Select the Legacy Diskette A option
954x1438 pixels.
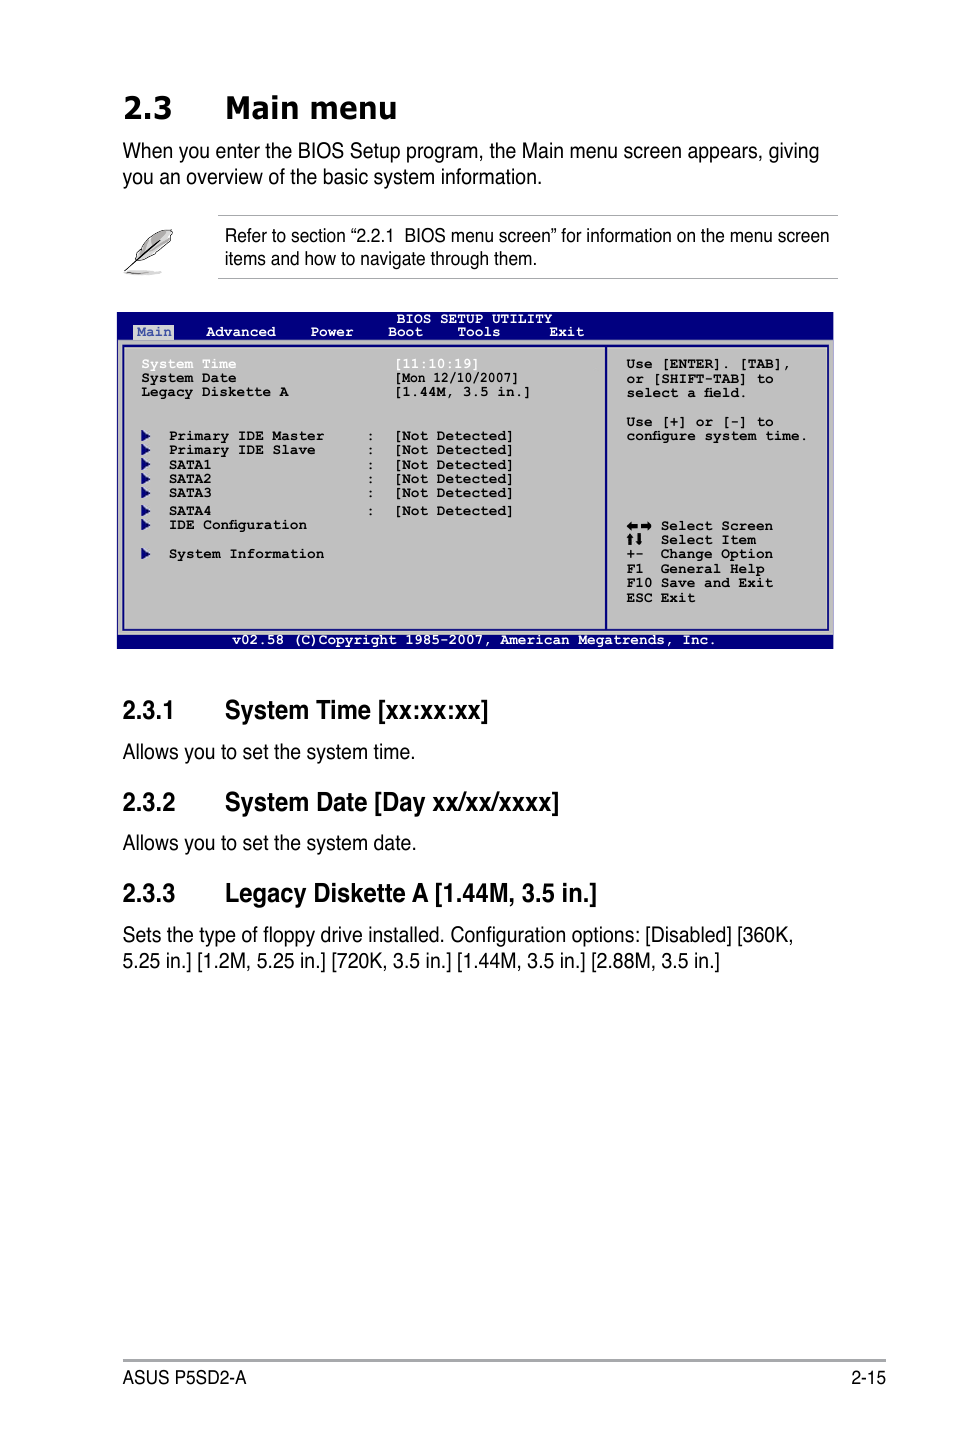(215, 392)
